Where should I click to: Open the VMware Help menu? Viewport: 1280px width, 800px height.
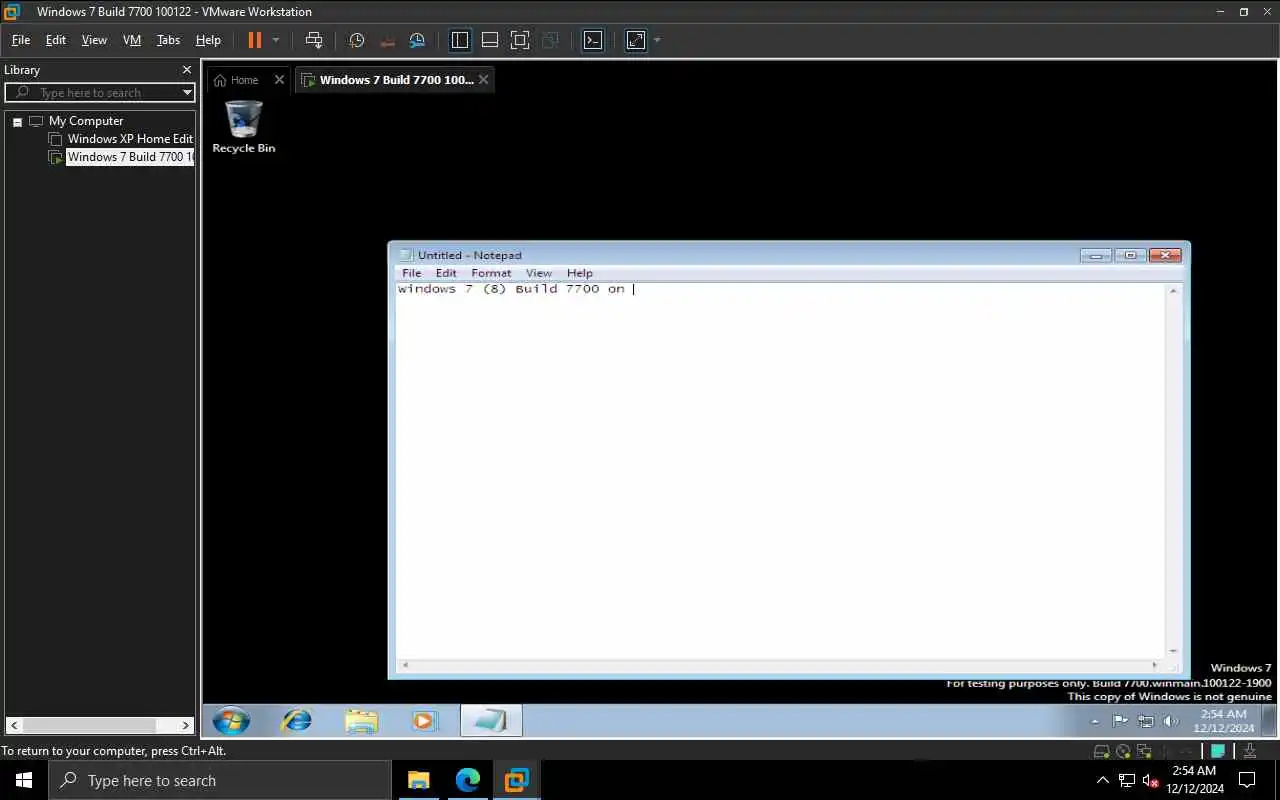pos(208,40)
